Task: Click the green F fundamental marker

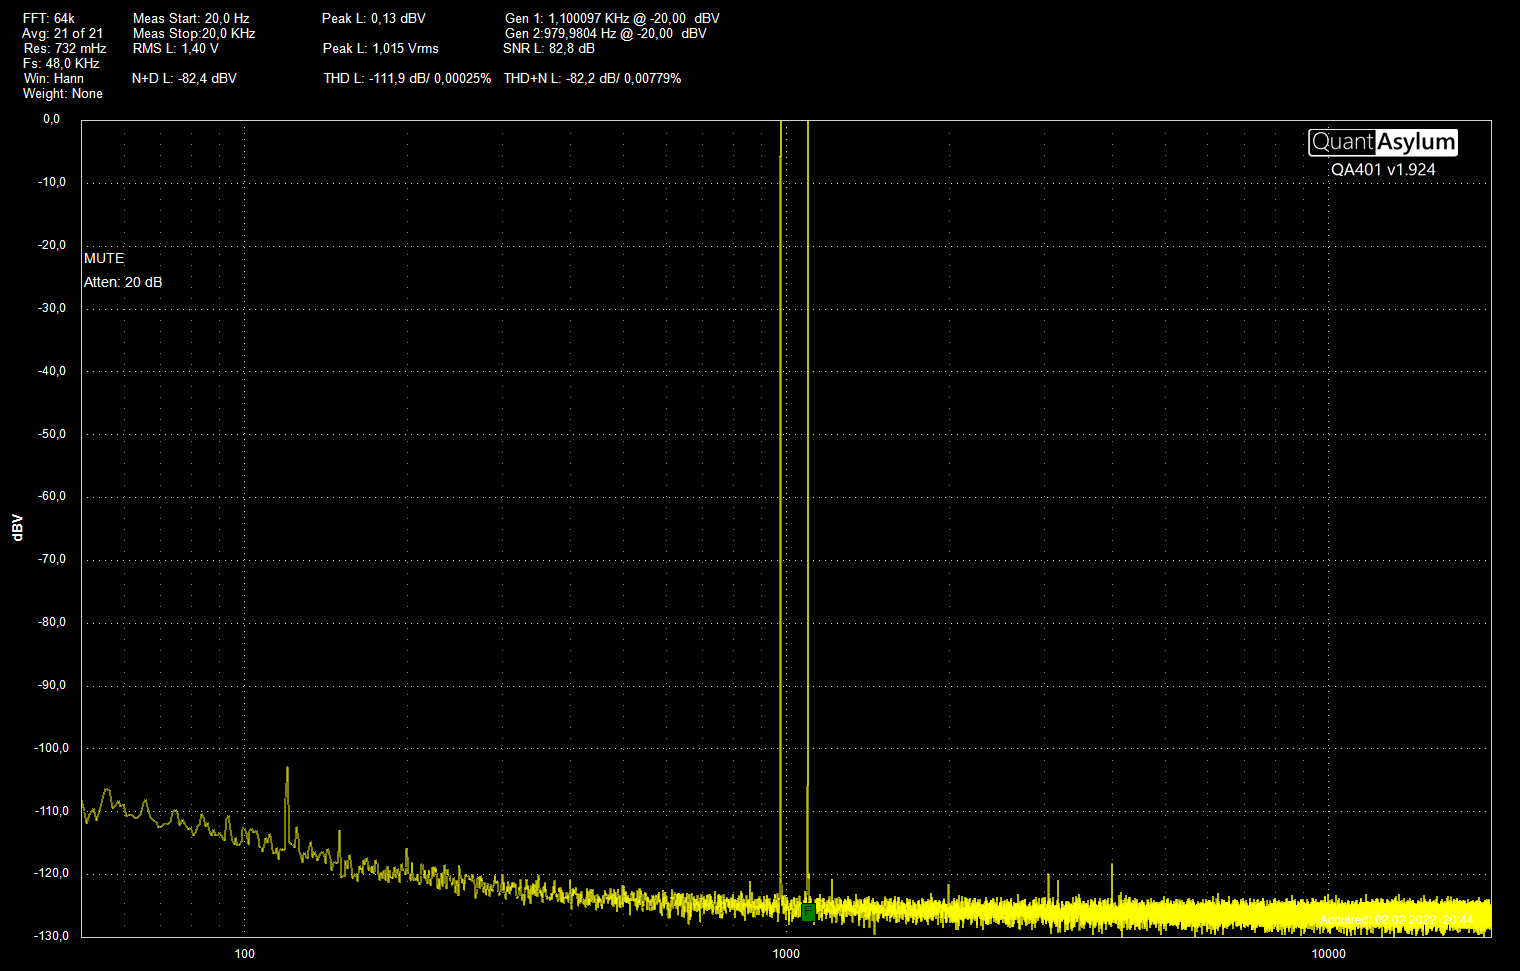Action: 808,911
